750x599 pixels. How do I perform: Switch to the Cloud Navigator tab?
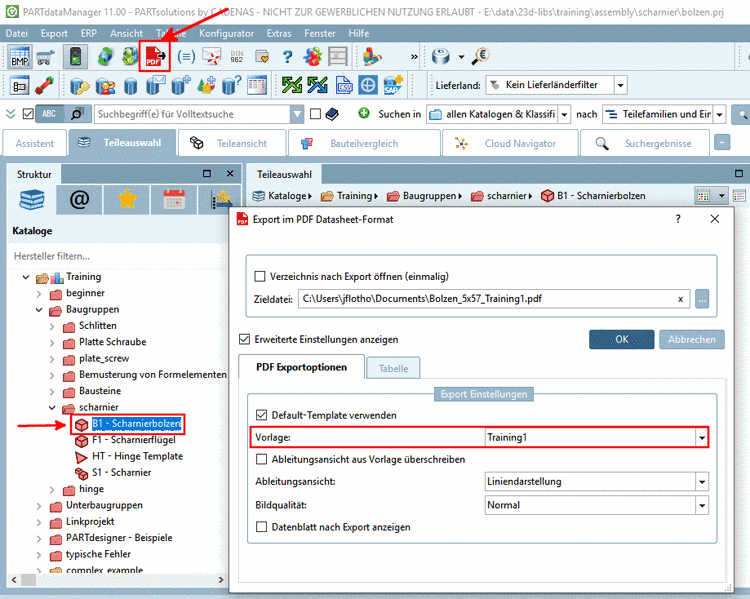point(510,143)
